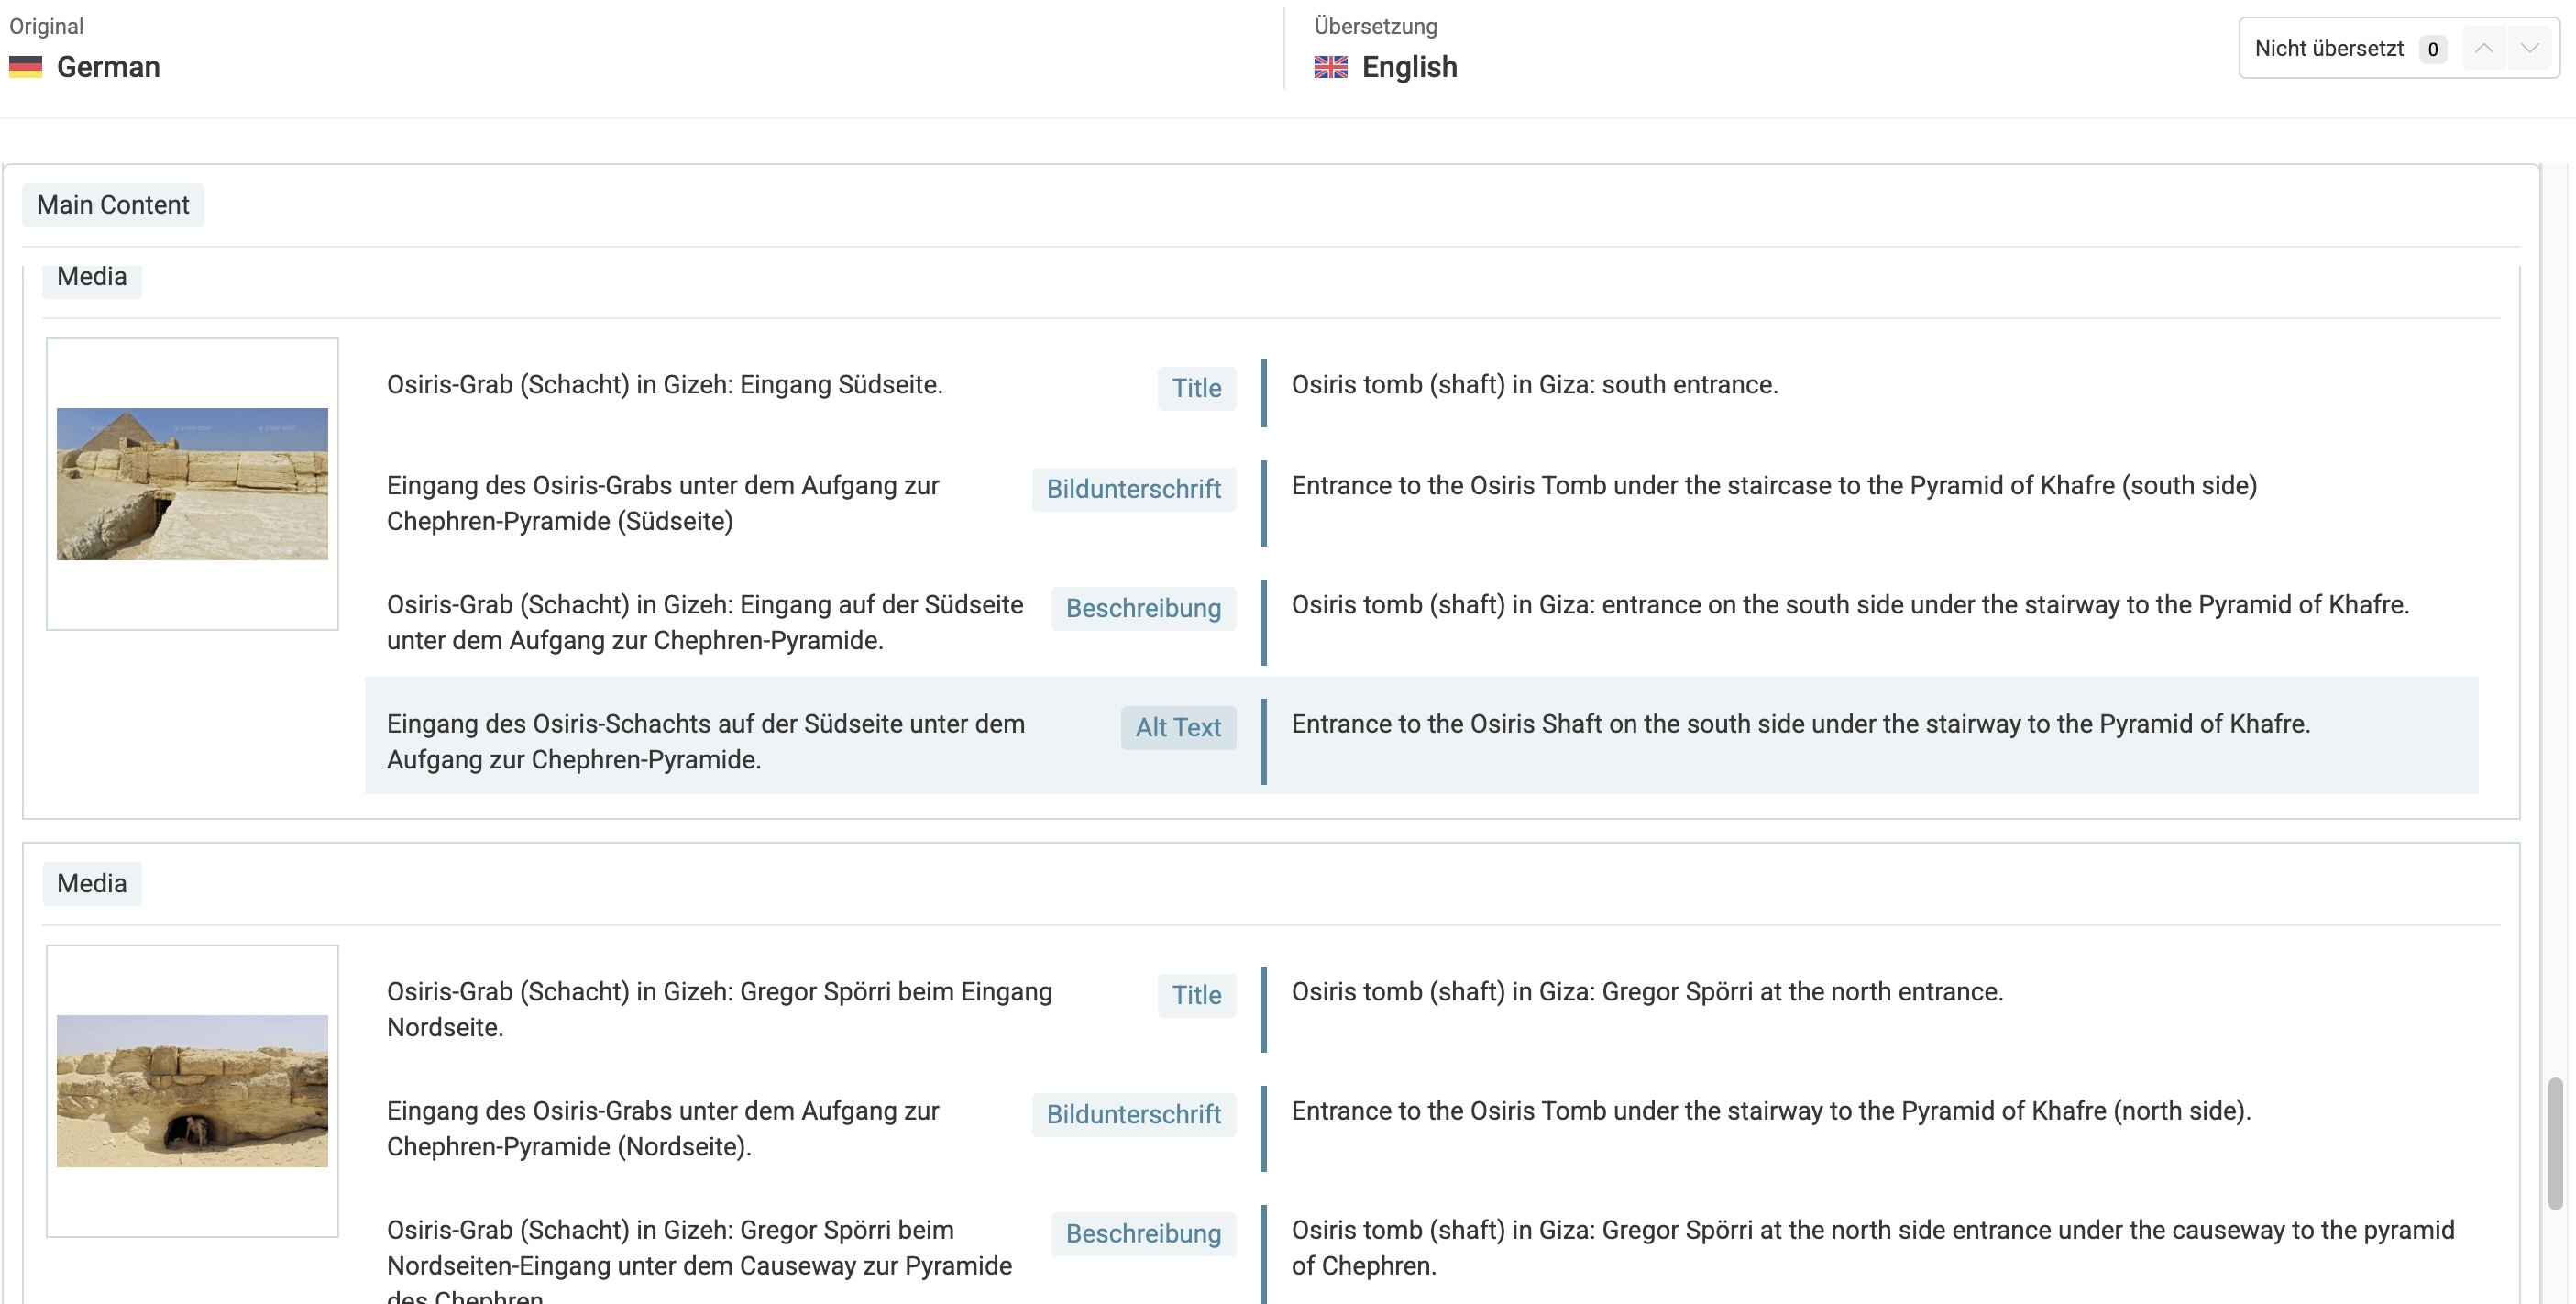Edit translation ending '(north side).'
The height and width of the screenshot is (1304, 2576).
coord(1771,1111)
